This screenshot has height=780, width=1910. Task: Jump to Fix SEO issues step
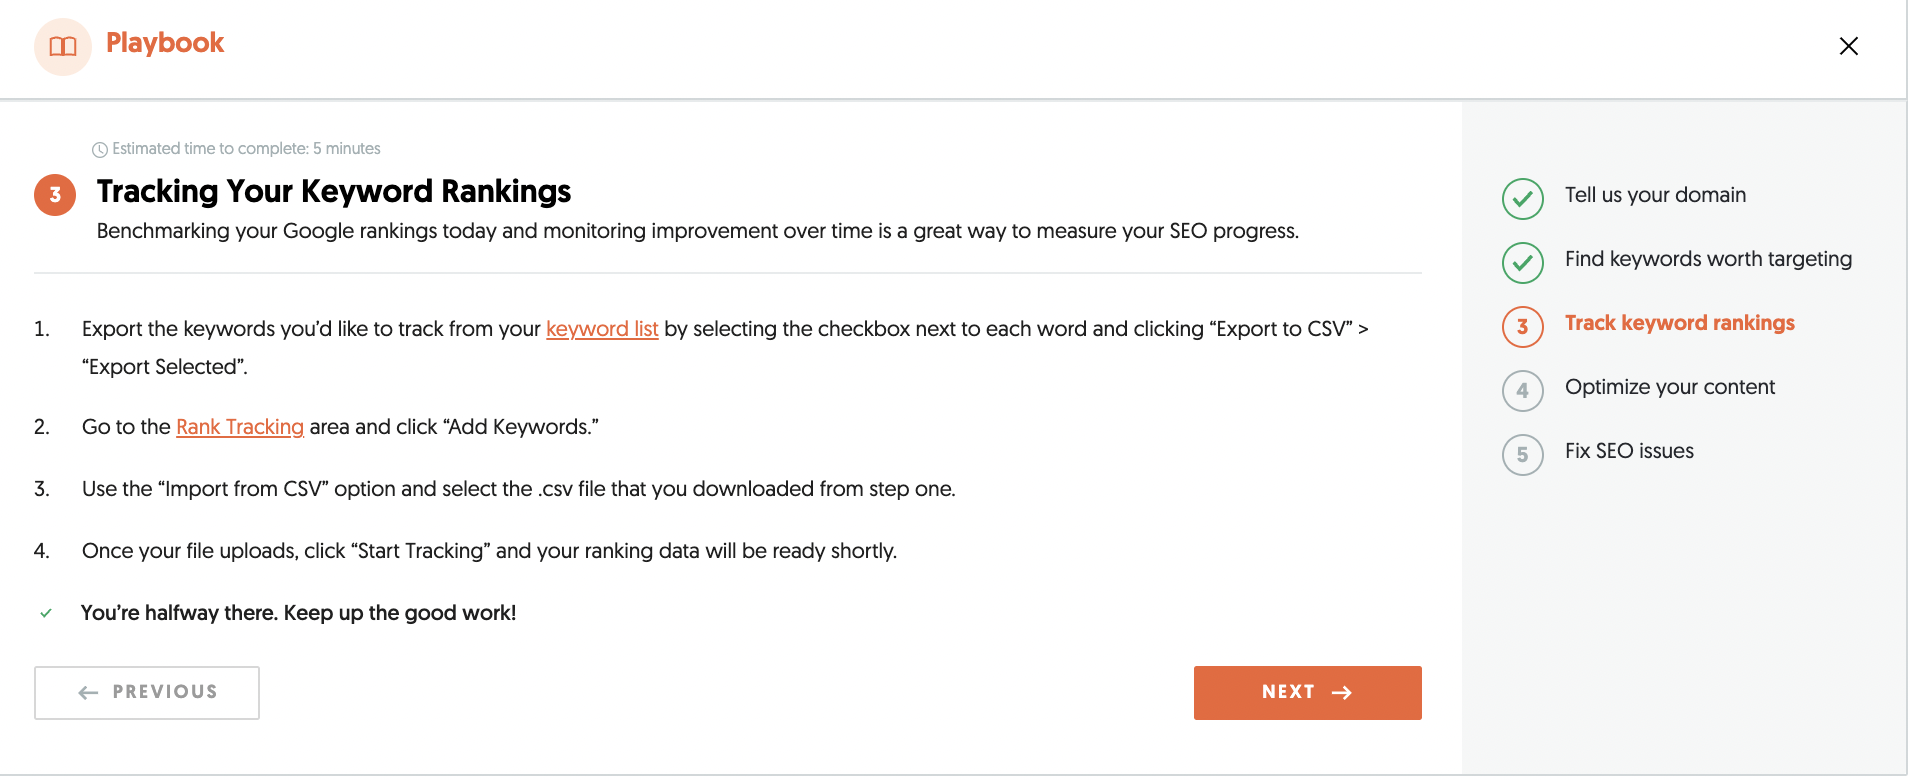[1629, 451]
